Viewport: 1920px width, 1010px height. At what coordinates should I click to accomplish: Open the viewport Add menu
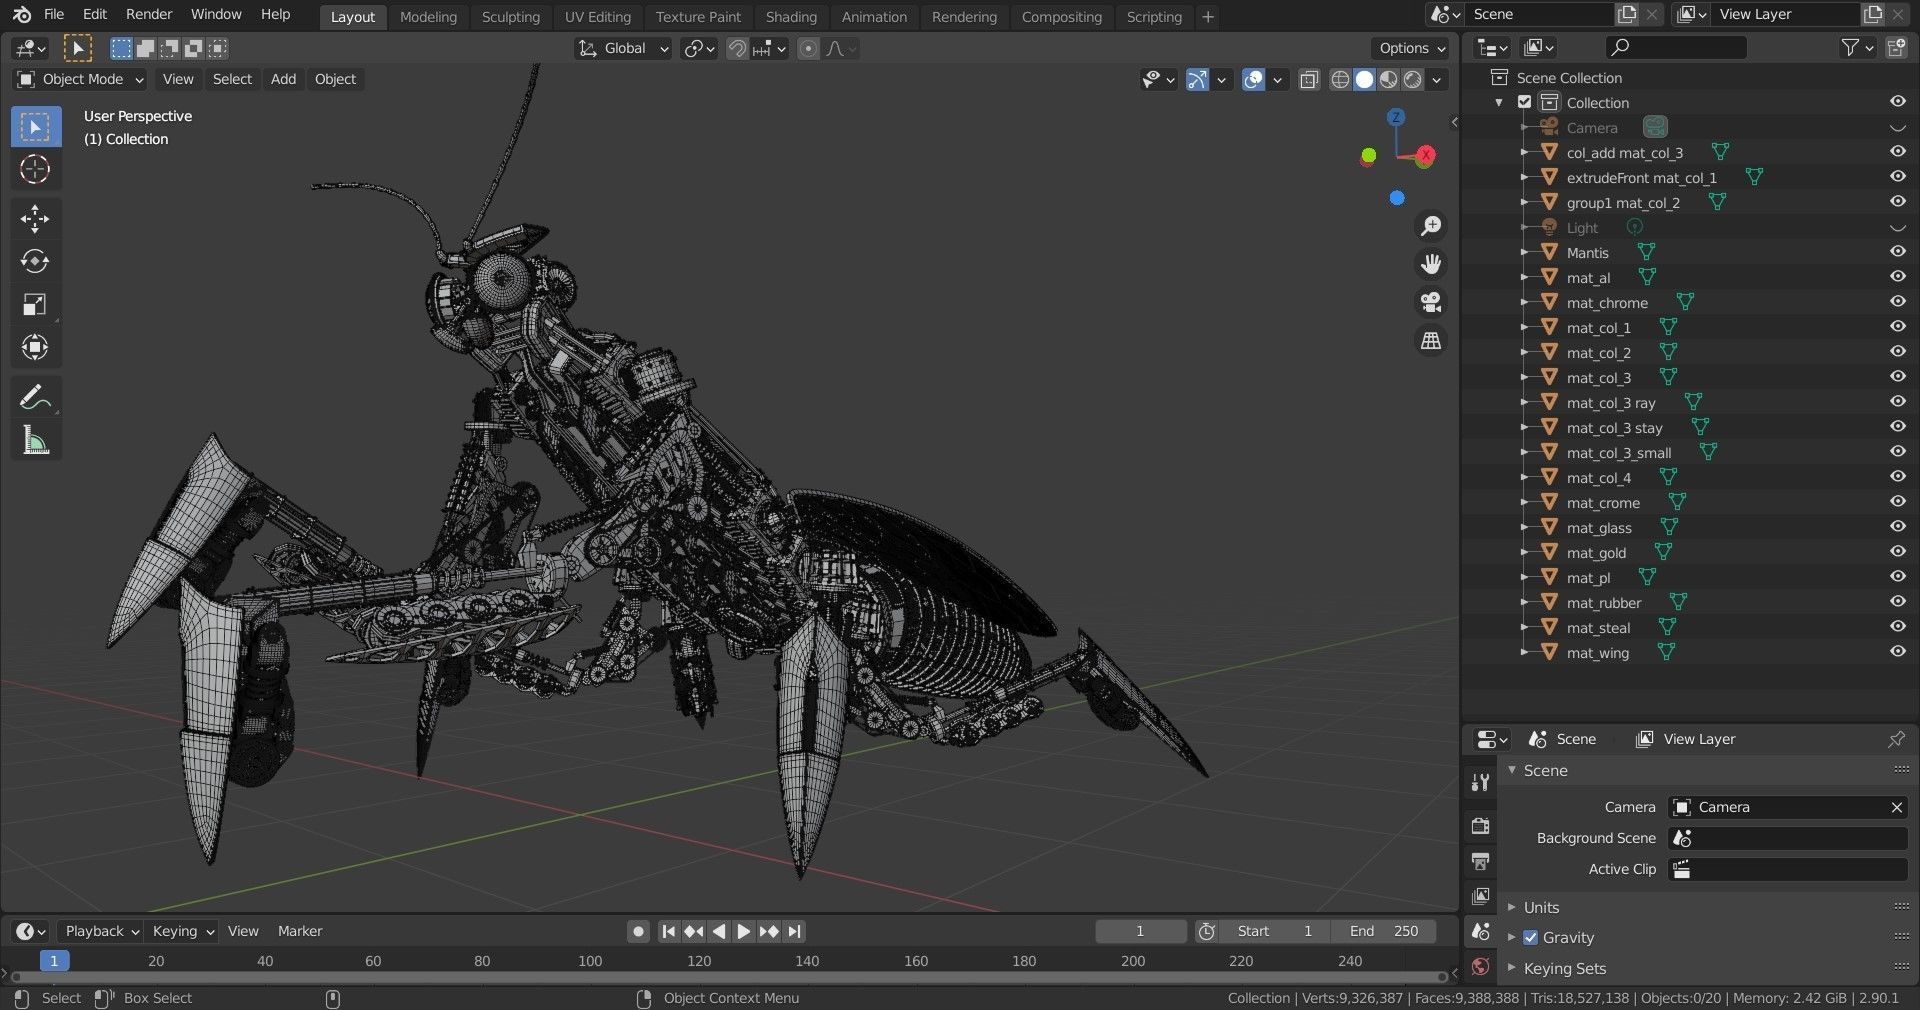pos(283,80)
